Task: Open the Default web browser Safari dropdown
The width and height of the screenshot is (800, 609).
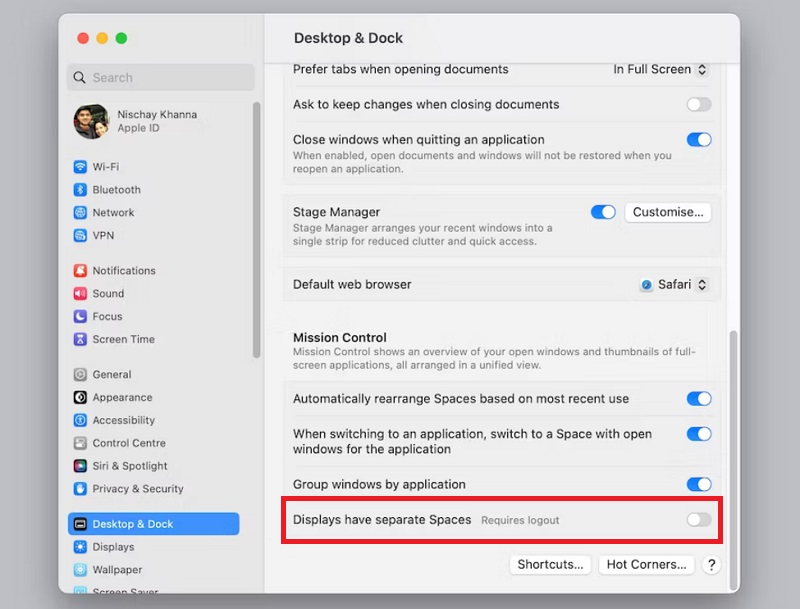Action: pos(674,285)
